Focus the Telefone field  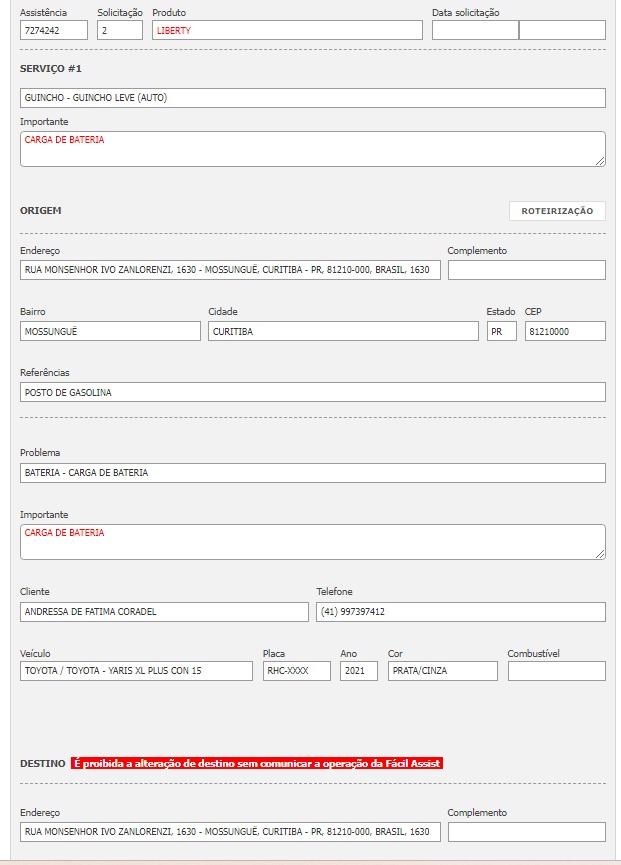coord(460,611)
